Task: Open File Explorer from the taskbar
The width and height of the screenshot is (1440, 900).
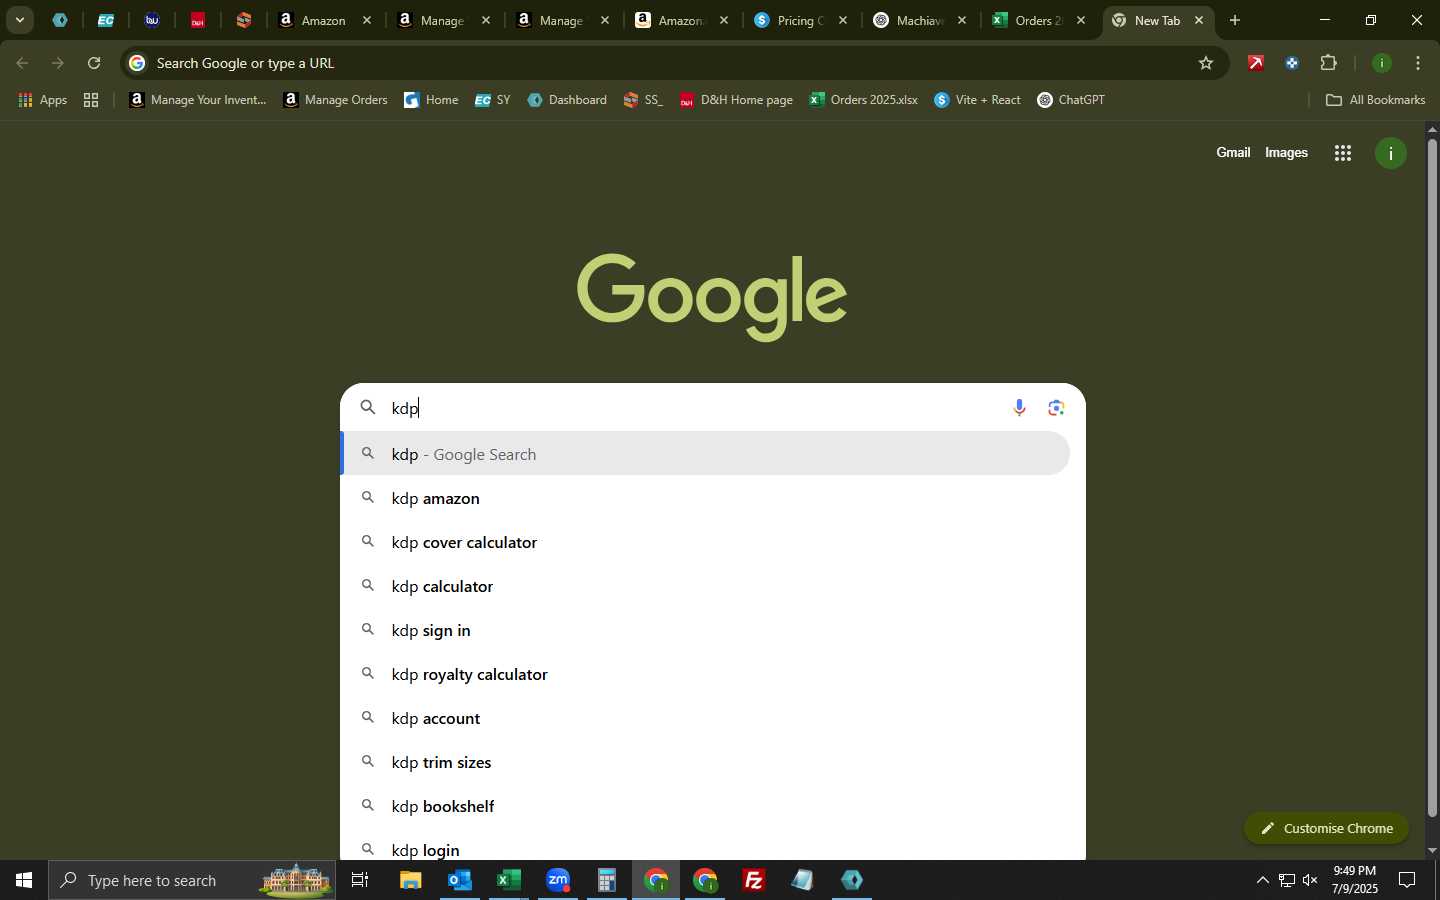Action: (x=411, y=880)
